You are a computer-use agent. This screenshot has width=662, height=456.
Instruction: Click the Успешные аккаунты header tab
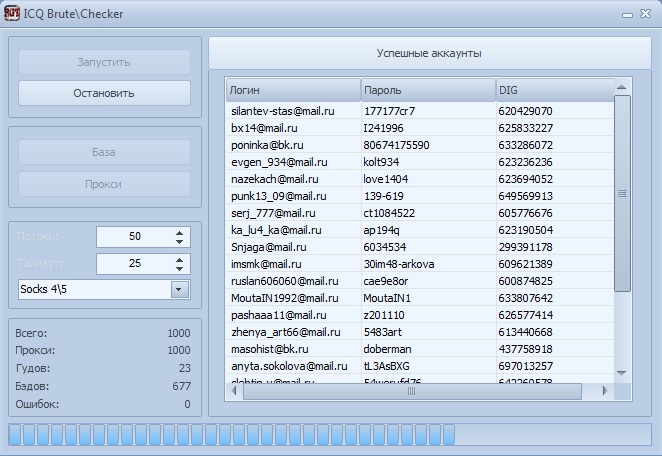click(429, 53)
